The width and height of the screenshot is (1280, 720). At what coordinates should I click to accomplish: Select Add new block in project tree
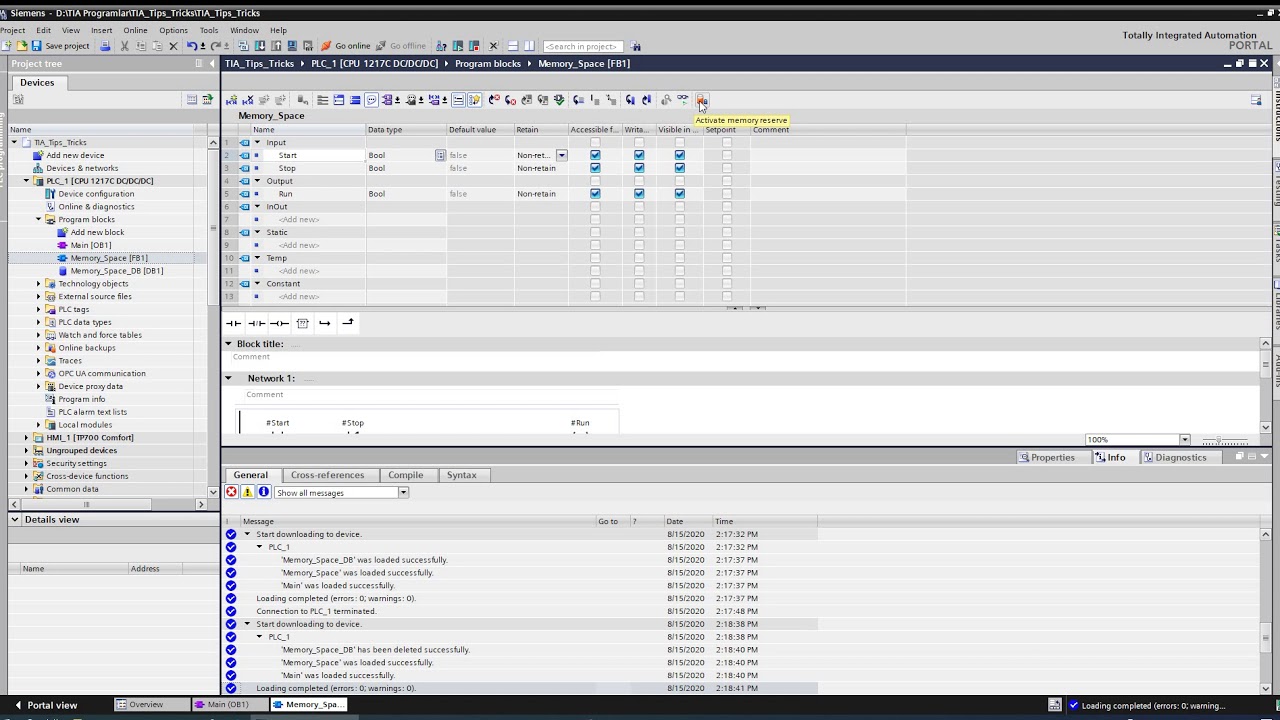click(x=97, y=232)
